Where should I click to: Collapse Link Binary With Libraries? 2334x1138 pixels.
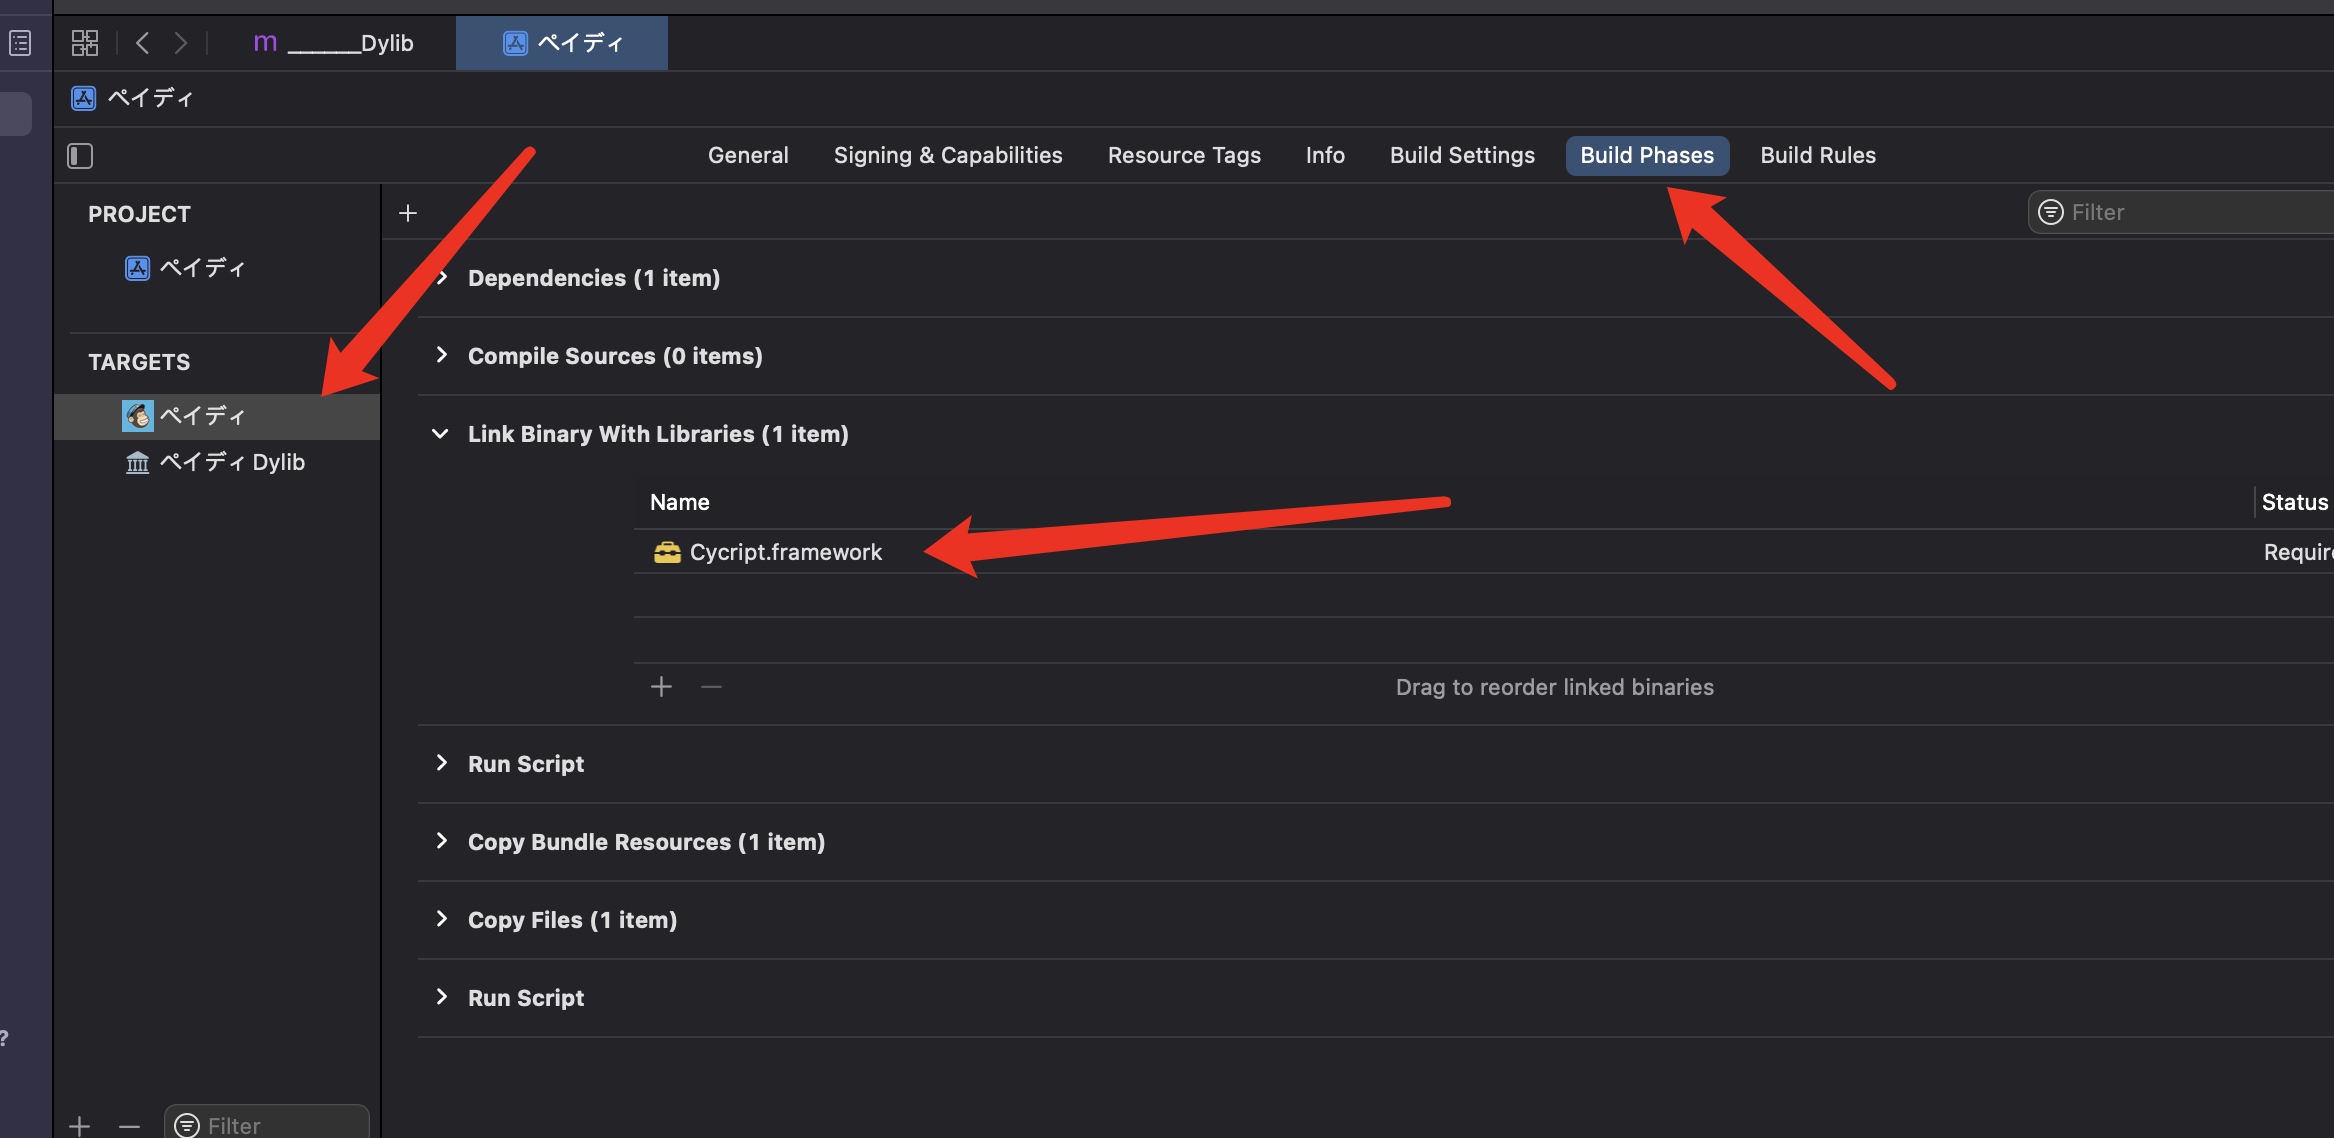(x=440, y=434)
